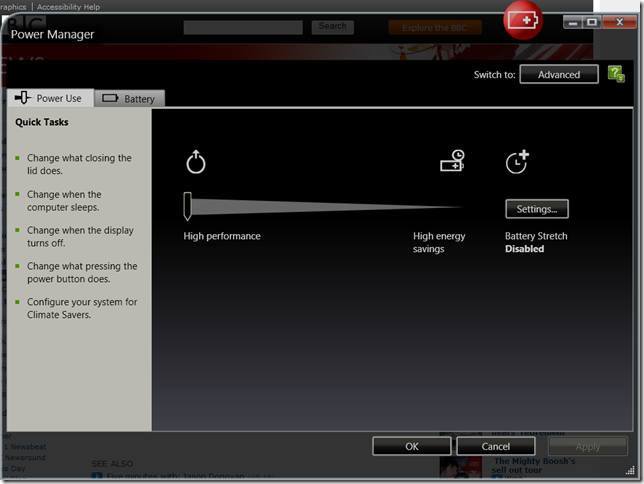Switch to the Power Use tab
Image resolution: width=644 pixels, height=484 pixels.
pyautogui.click(x=51, y=98)
